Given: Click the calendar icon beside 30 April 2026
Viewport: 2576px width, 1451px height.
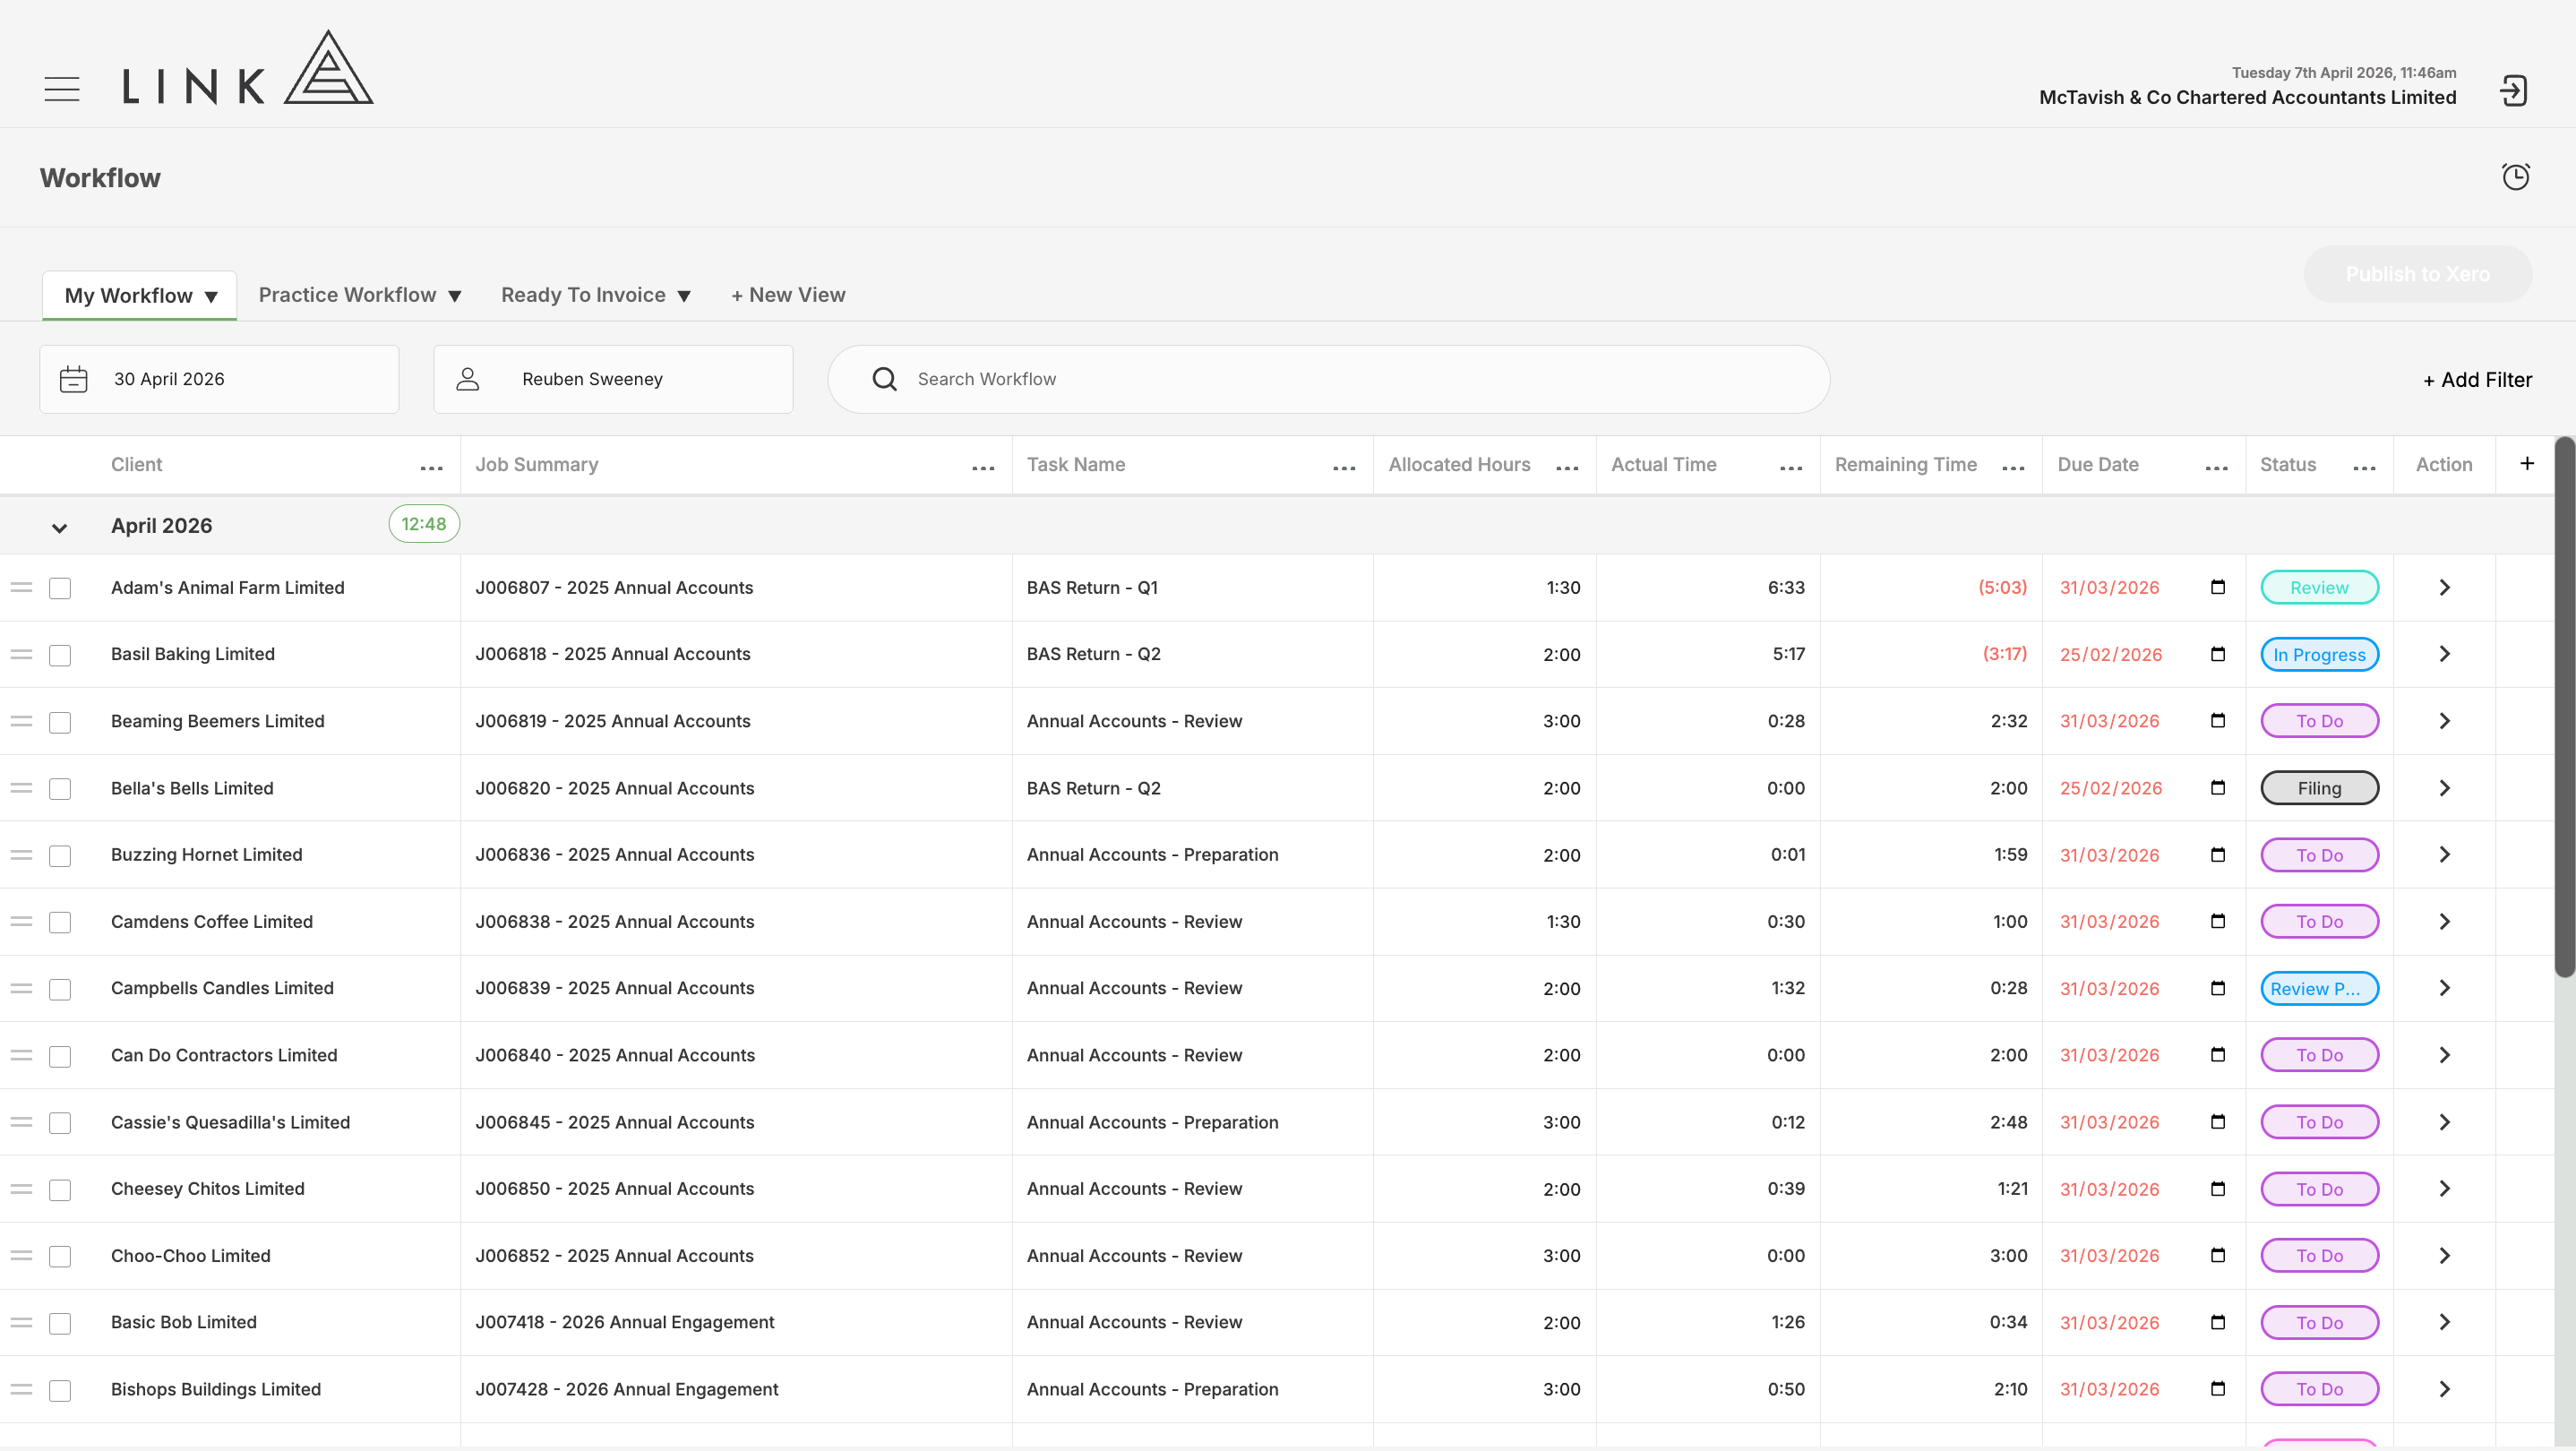Looking at the screenshot, I should coord(73,379).
